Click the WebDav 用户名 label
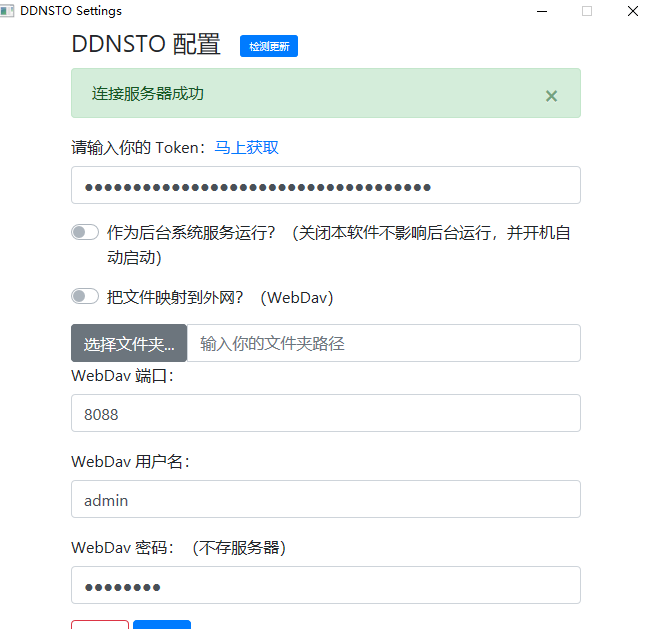652x629 pixels. coord(130,462)
